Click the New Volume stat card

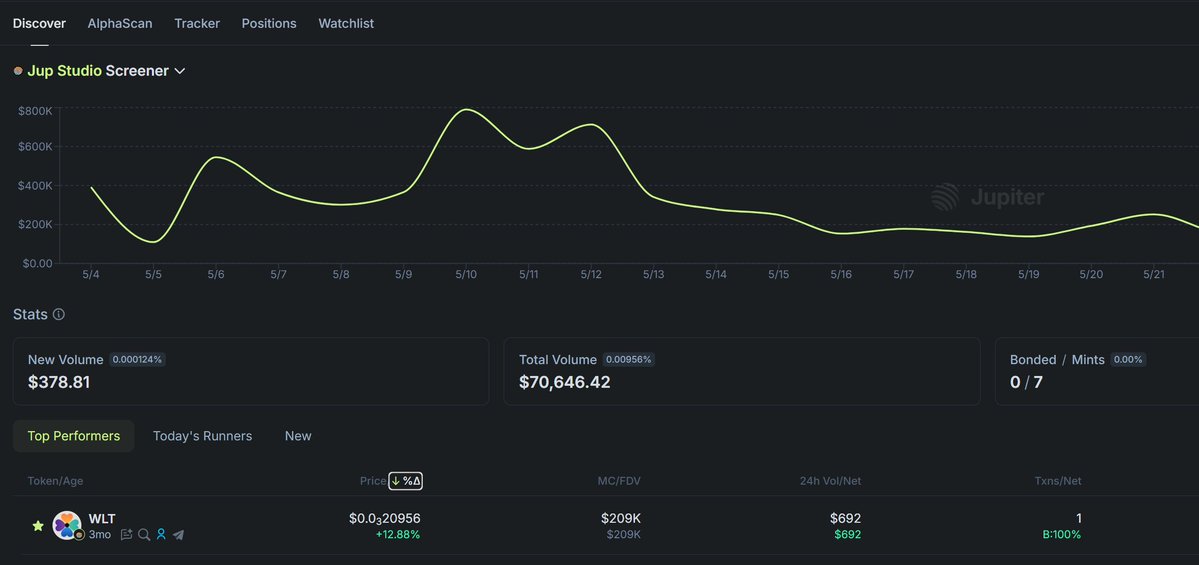pos(251,372)
